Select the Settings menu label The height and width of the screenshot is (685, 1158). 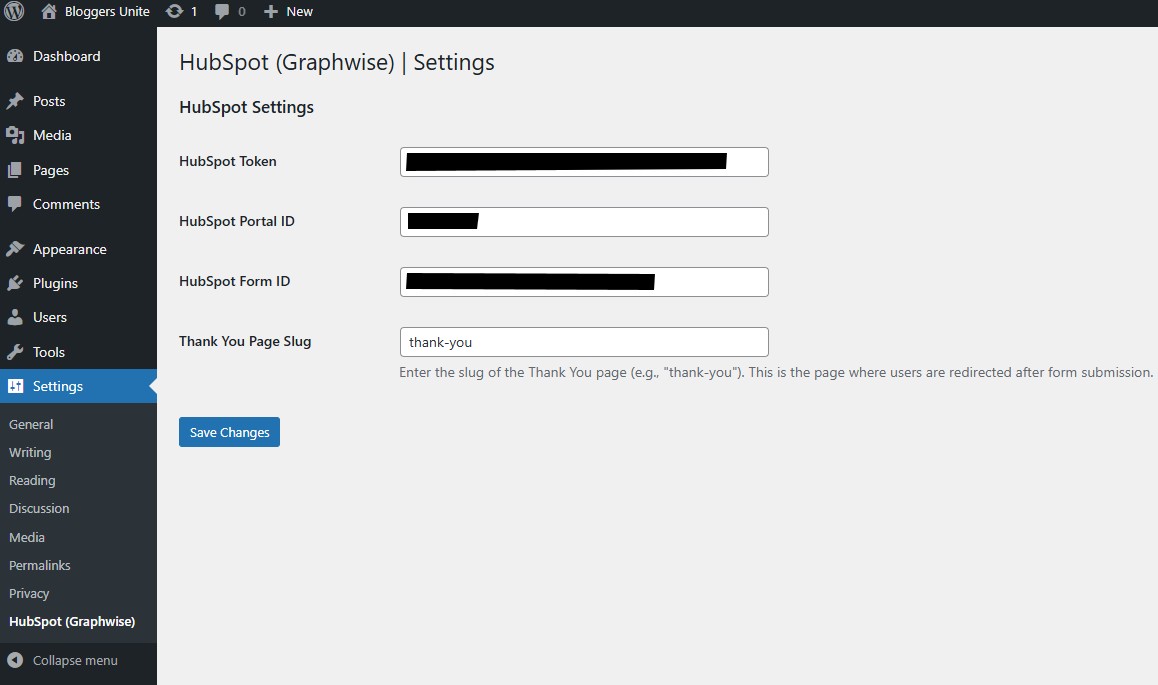coord(58,386)
